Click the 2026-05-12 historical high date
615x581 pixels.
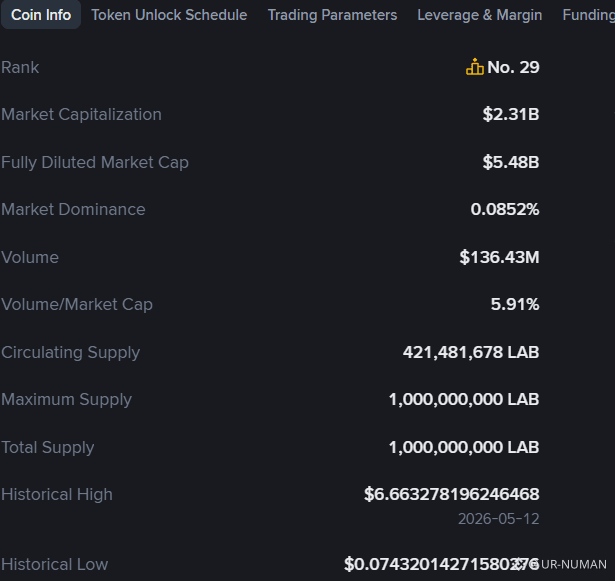(499, 519)
